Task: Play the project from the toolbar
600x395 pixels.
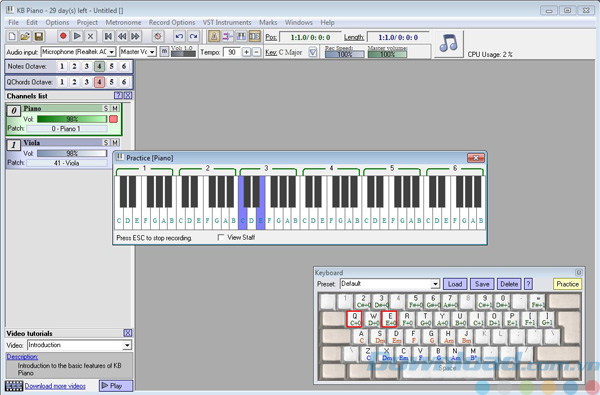Action: [x=77, y=36]
